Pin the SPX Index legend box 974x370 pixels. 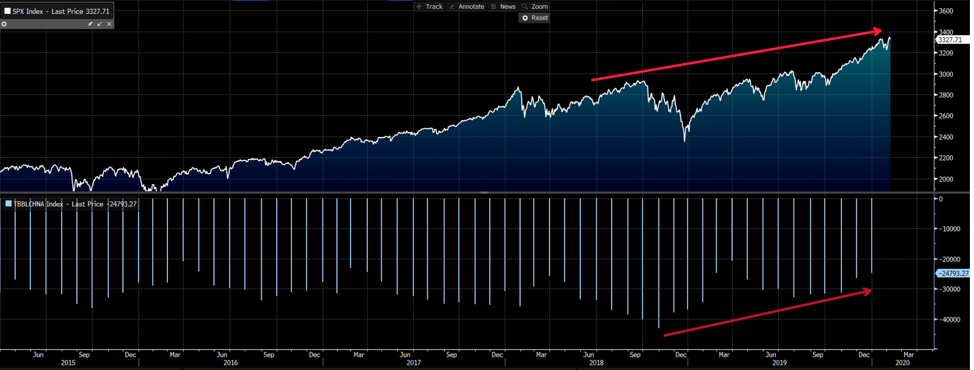[x=90, y=24]
